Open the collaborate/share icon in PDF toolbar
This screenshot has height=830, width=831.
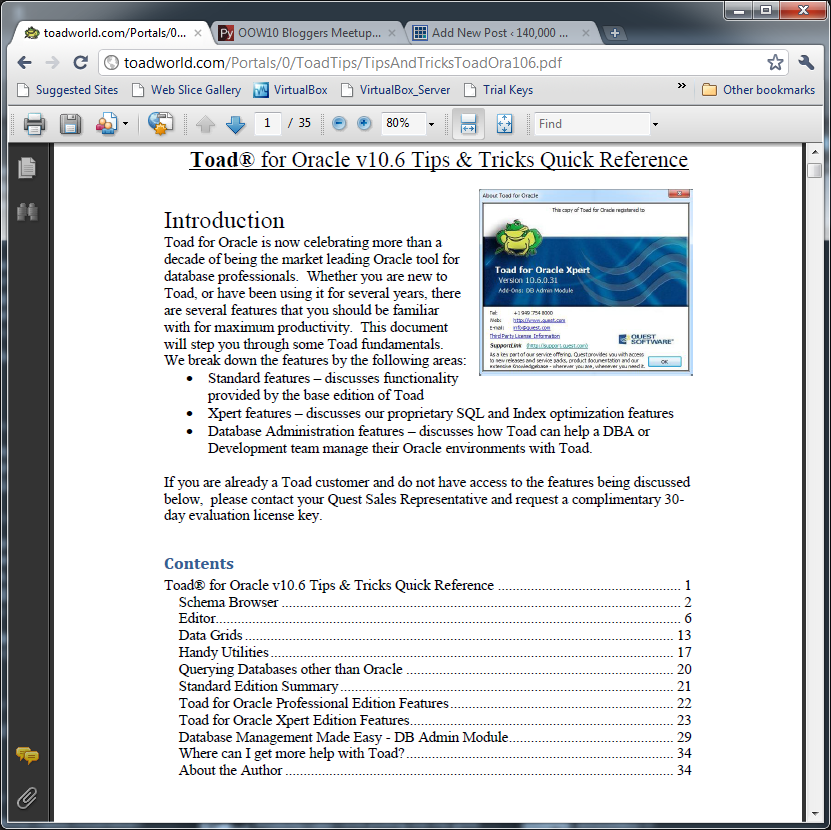(107, 124)
